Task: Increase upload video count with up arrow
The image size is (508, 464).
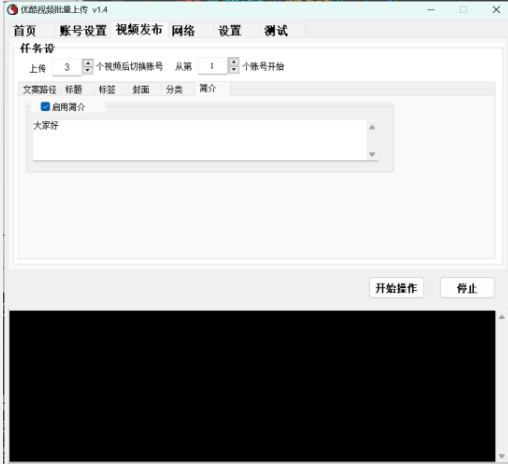Action: tap(87, 63)
